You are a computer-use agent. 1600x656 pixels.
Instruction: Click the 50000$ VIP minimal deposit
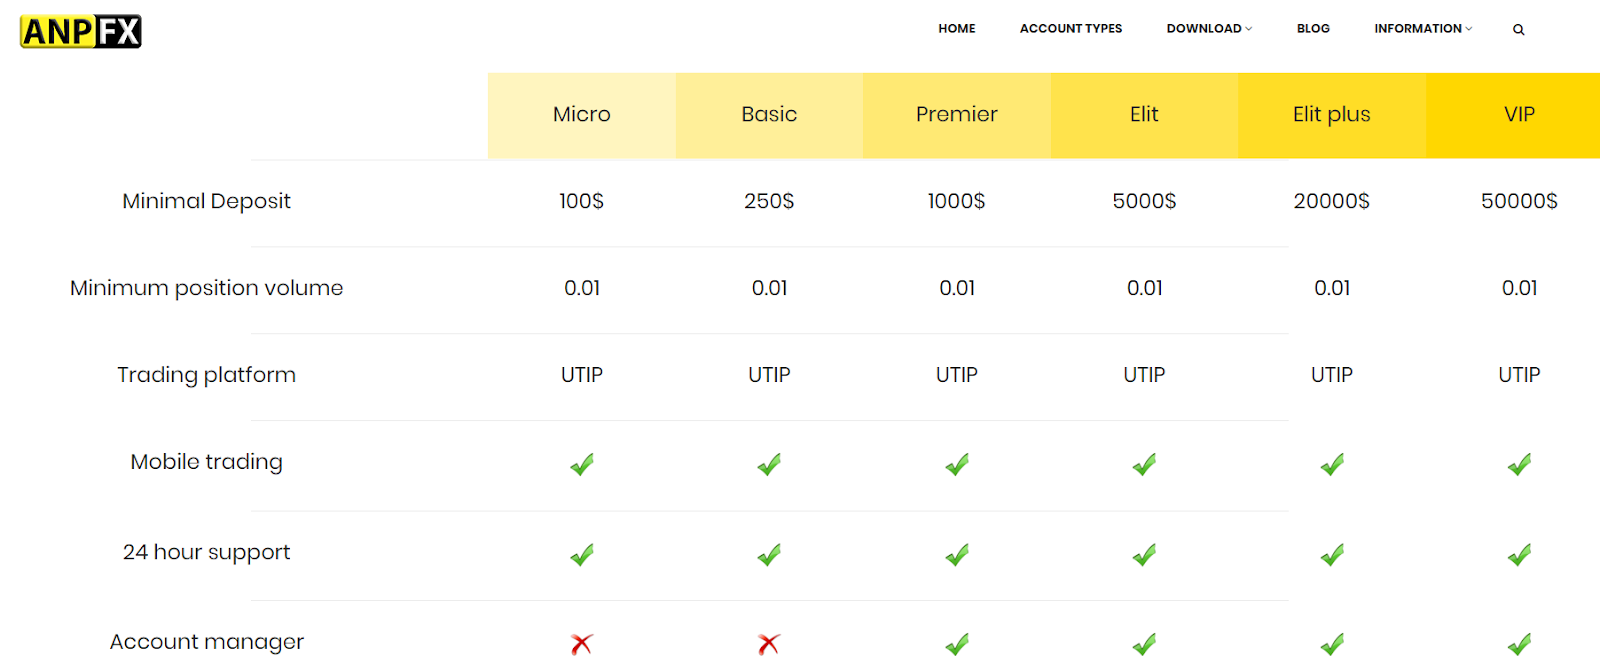click(x=1519, y=201)
